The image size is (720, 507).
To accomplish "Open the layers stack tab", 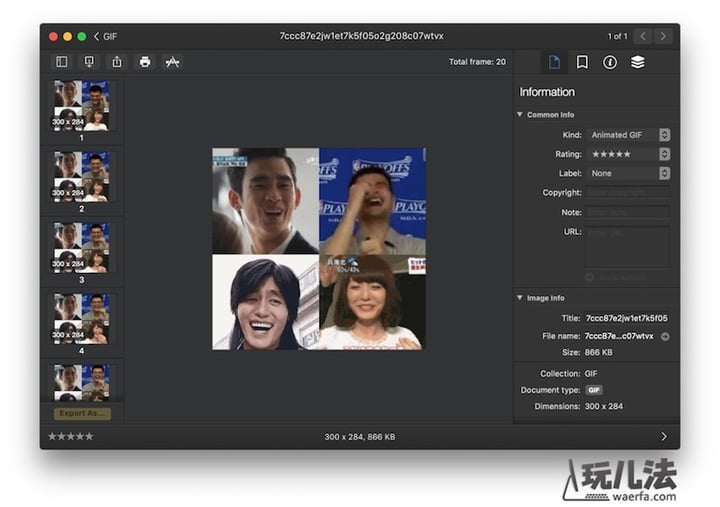I will pyautogui.click(x=638, y=62).
